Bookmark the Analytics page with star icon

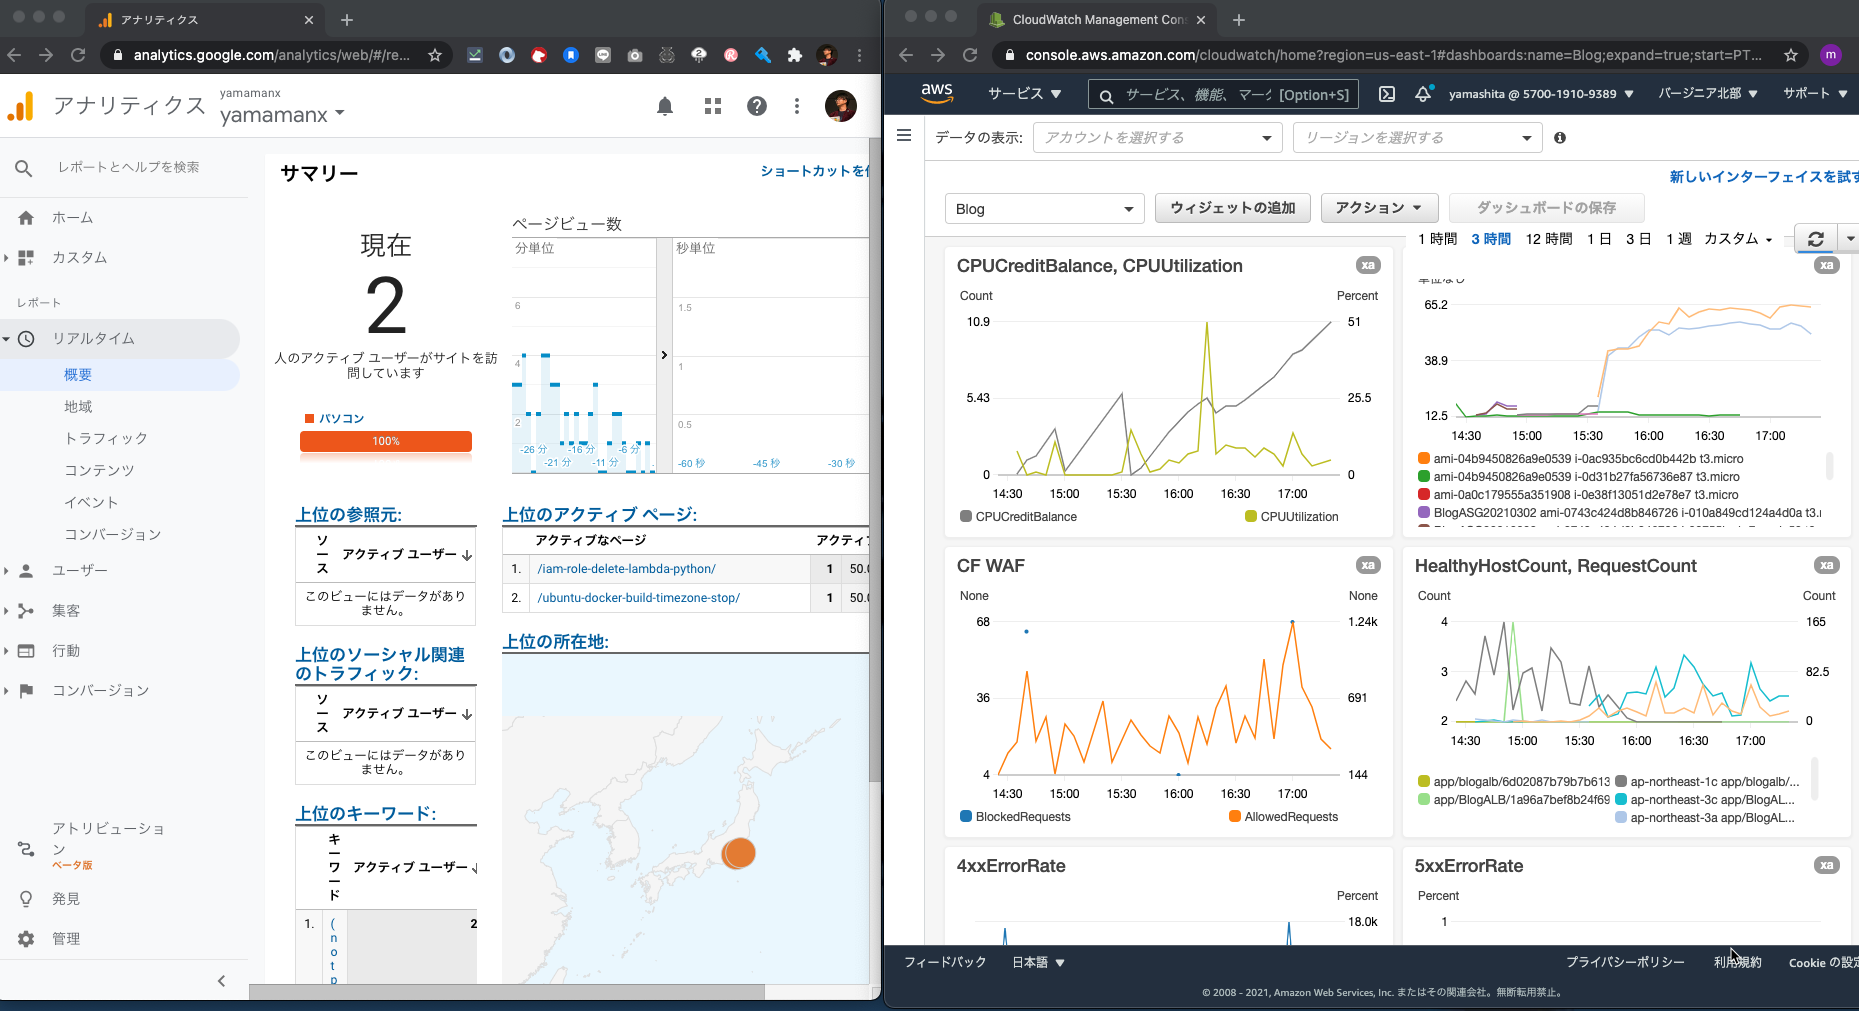tap(435, 55)
